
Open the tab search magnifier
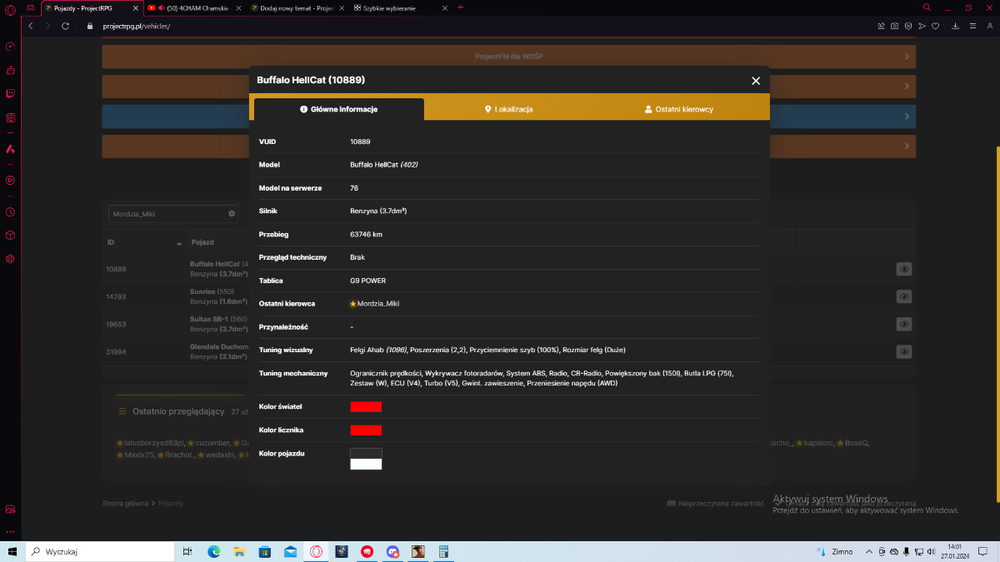[927, 8]
